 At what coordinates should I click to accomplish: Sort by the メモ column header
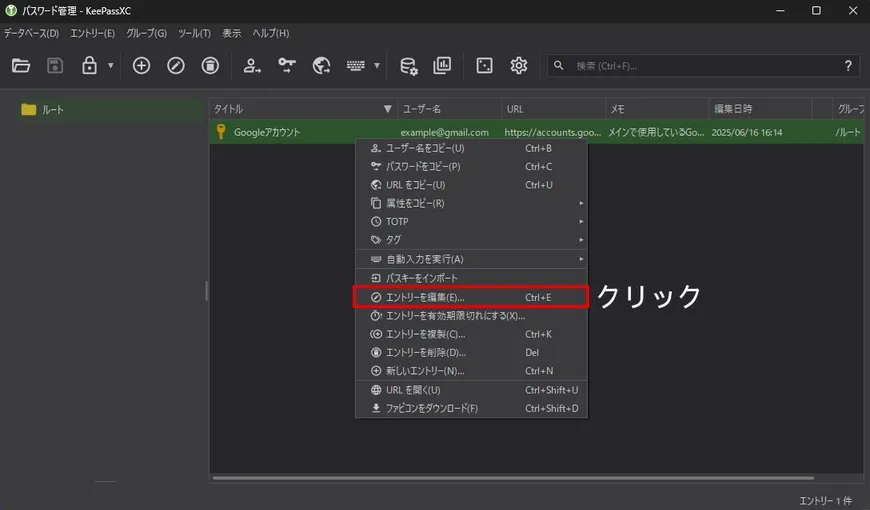[657, 109]
